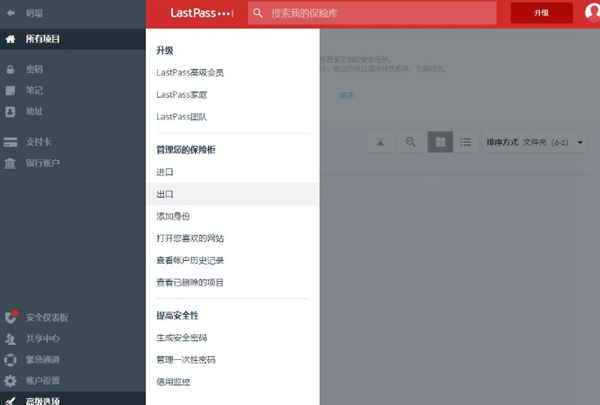Click the LastPass logo
600x405 pixels.
coord(202,13)
